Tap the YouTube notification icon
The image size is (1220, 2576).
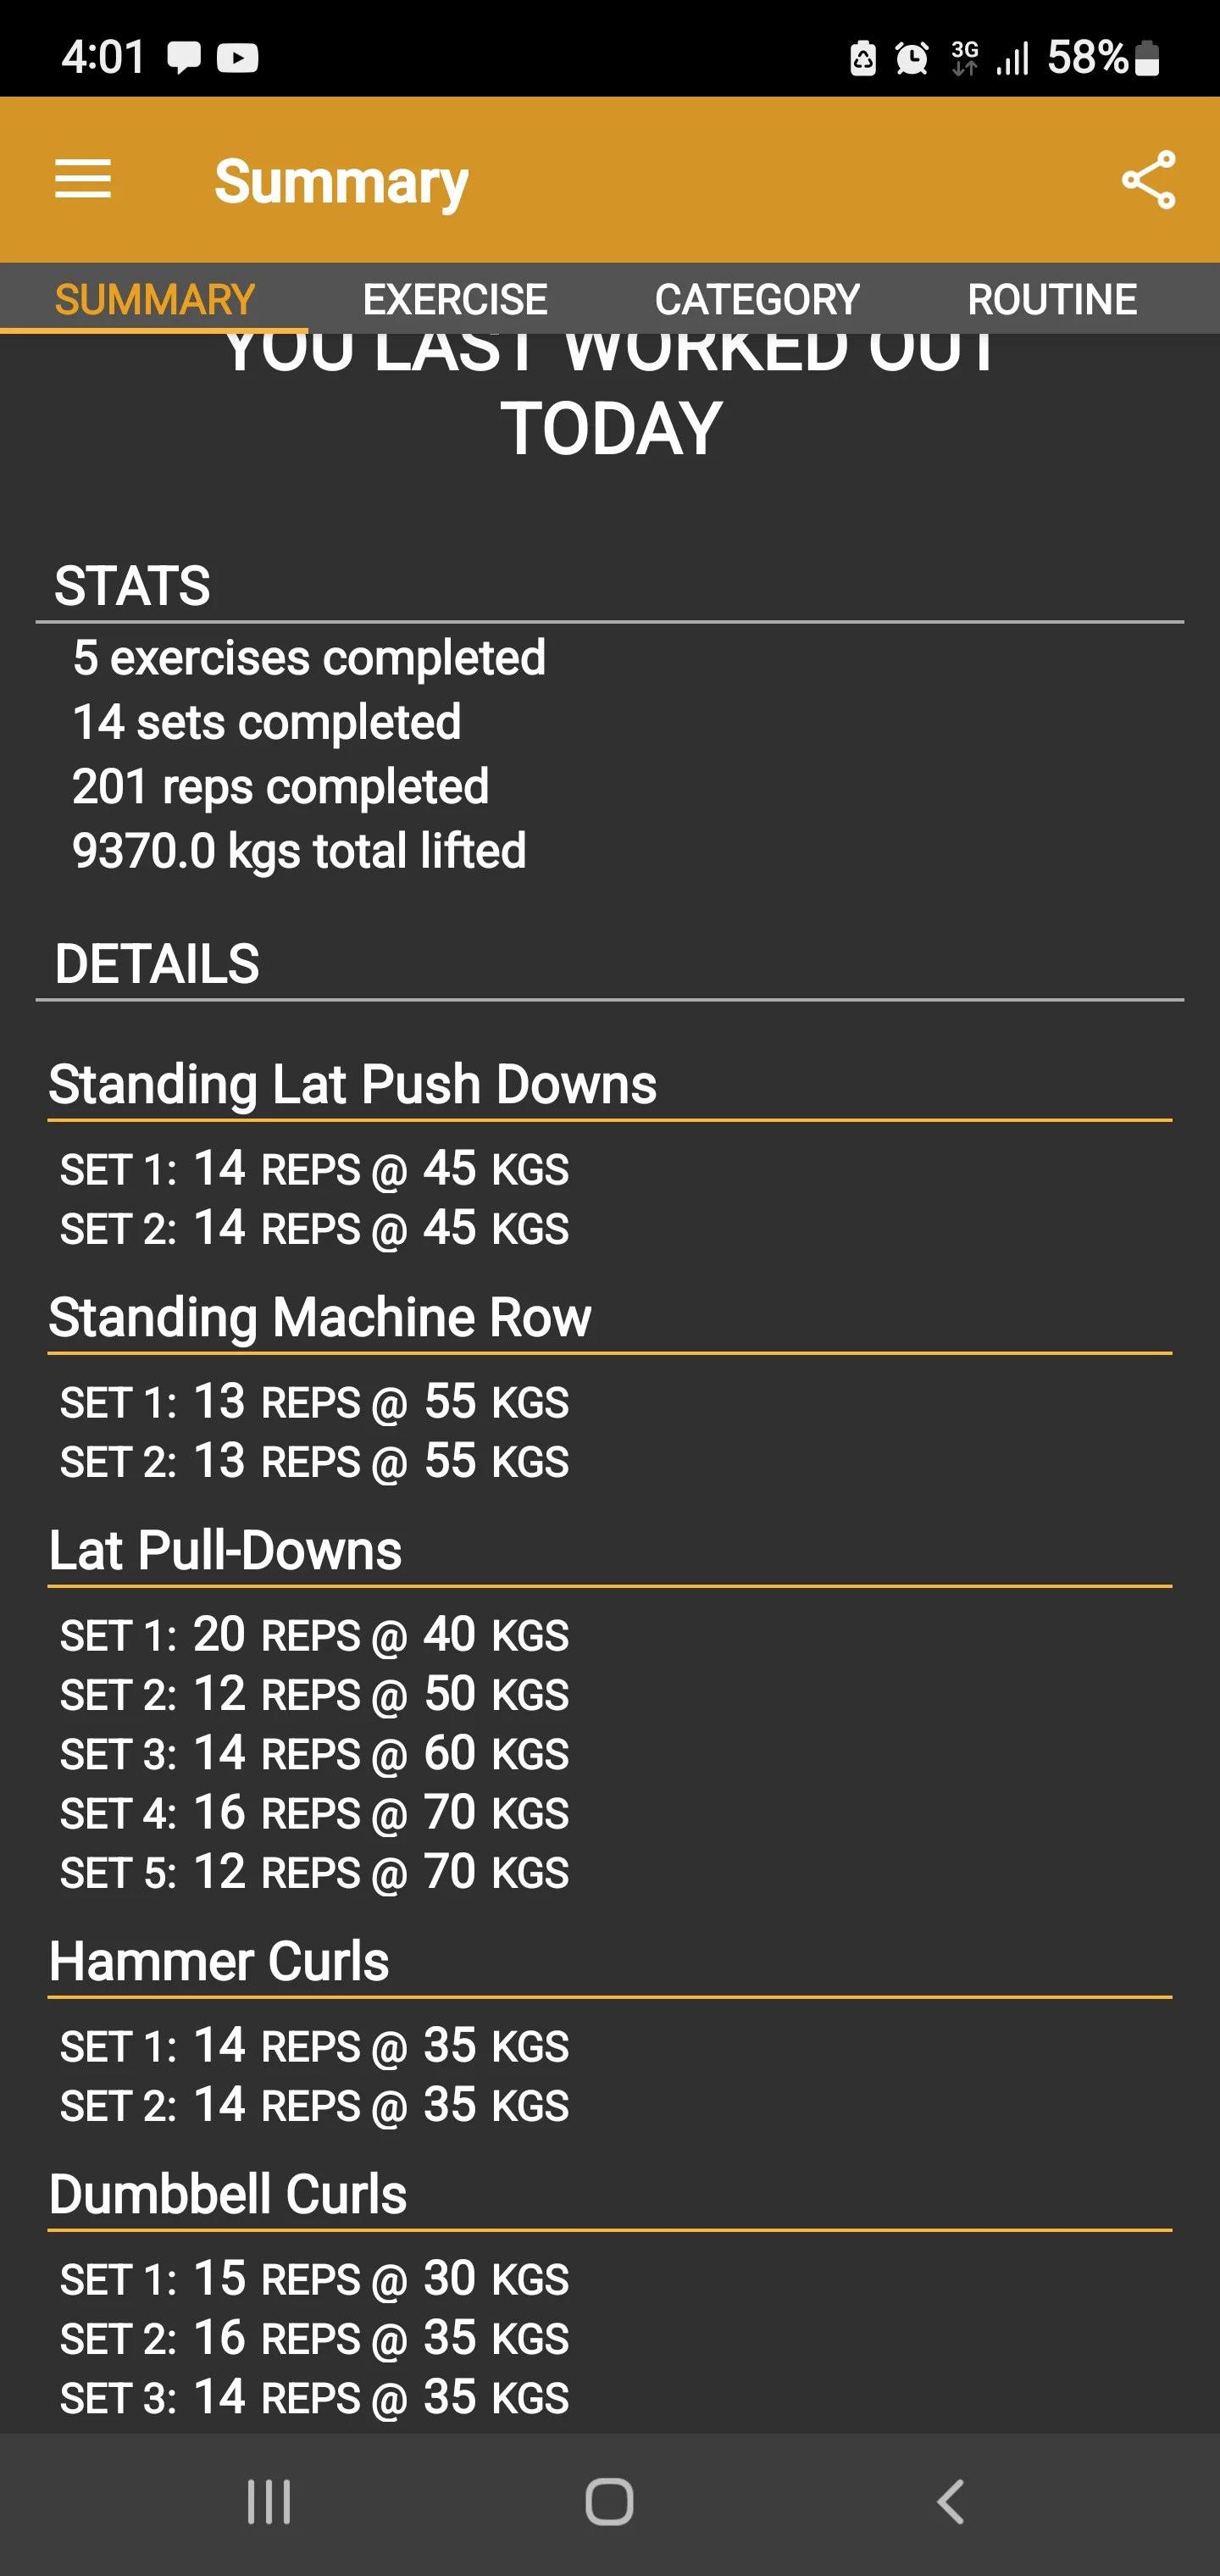pyautogui.click(x=237, y=57)
